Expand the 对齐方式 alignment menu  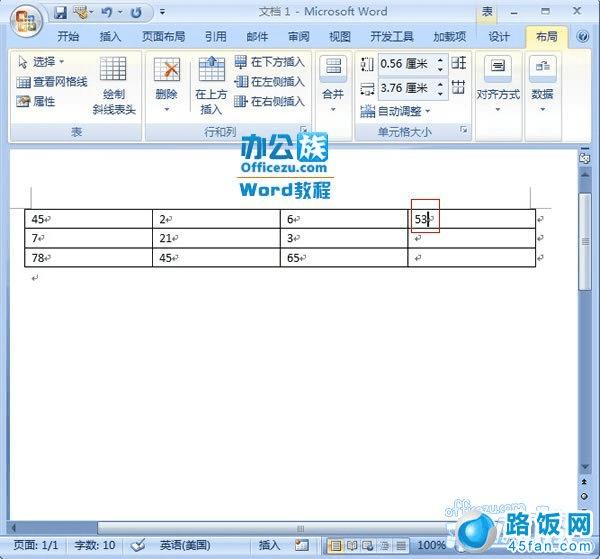tap(498, 85)
